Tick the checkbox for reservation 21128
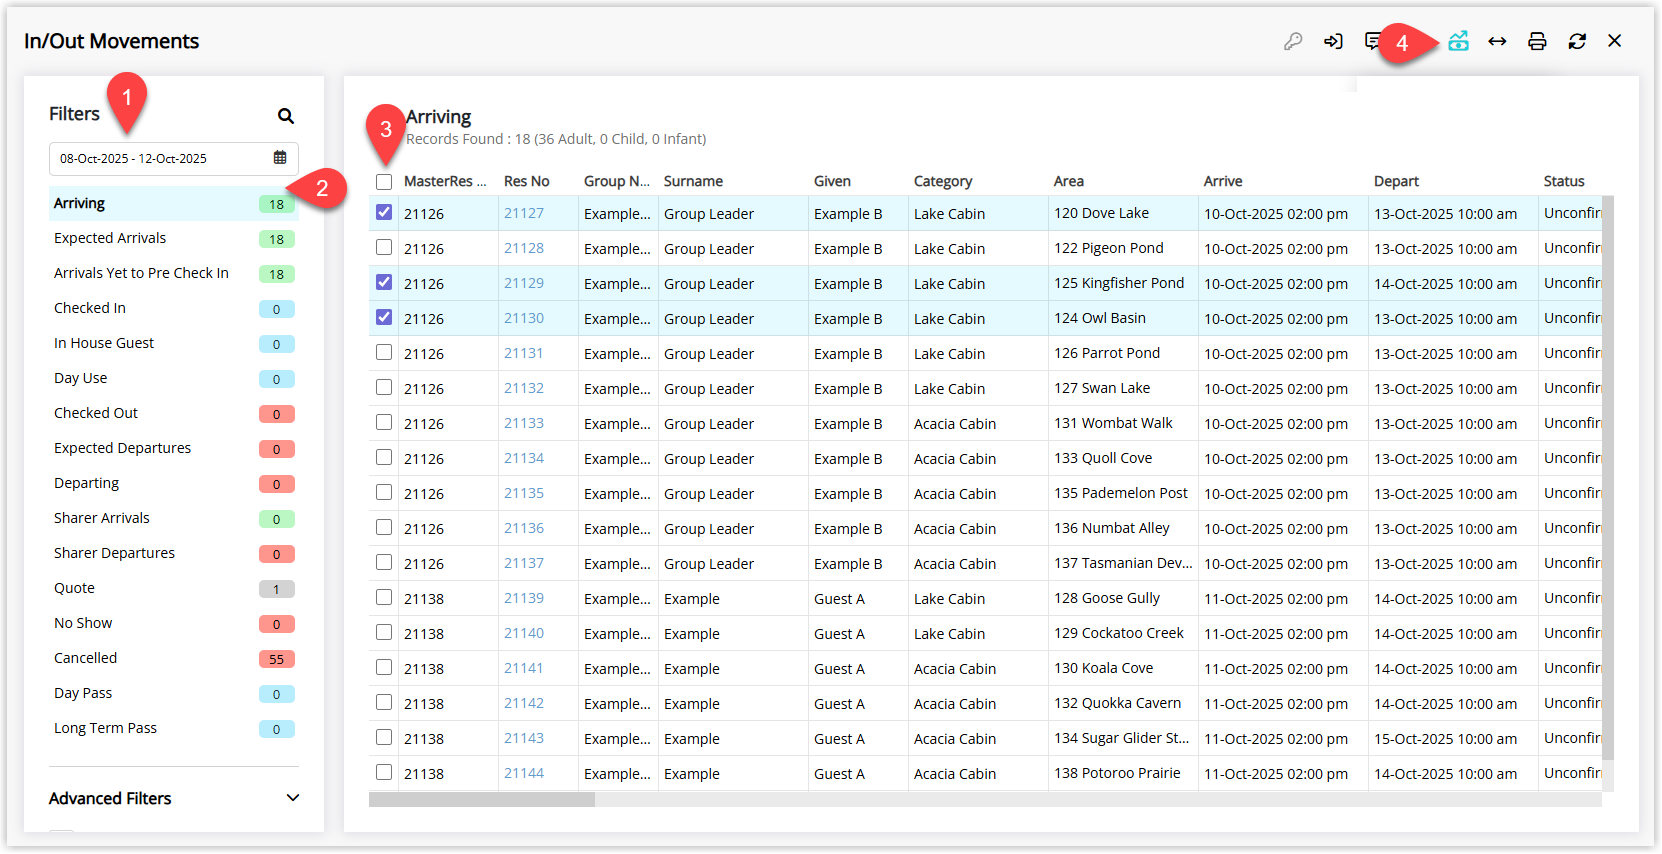Image resolution: width=1662 pixels, height=854 pixels. click(x=384, y=247)
